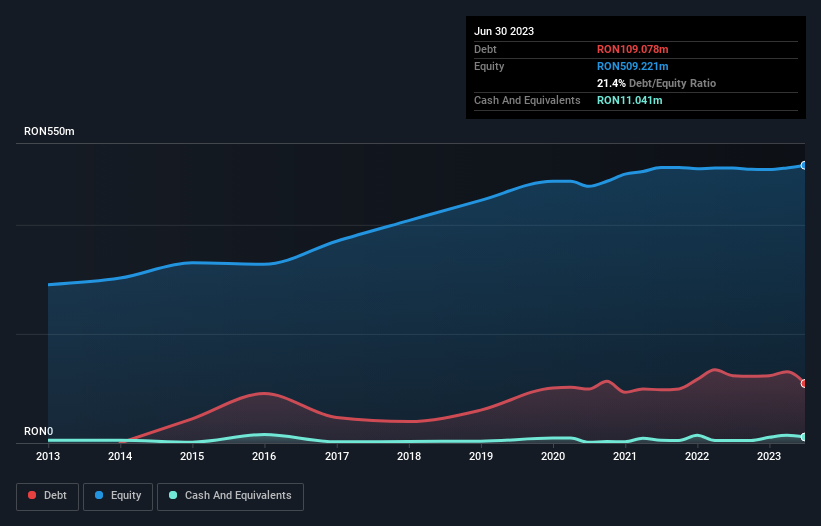Click the 2016 x-axis label
Image resolution: width=821 pixels, height=526 pixels.
tap(264, 456)
